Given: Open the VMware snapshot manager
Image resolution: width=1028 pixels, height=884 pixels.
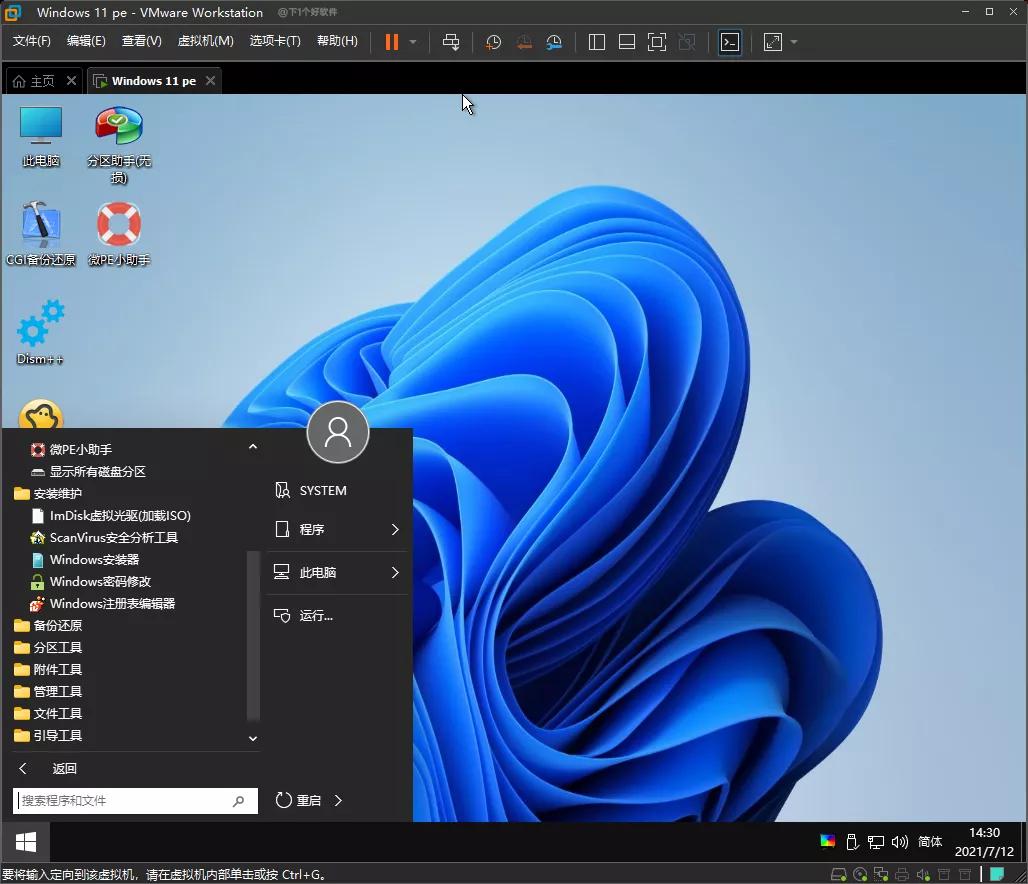Looking at the screenshot, I should coord(554,42).
